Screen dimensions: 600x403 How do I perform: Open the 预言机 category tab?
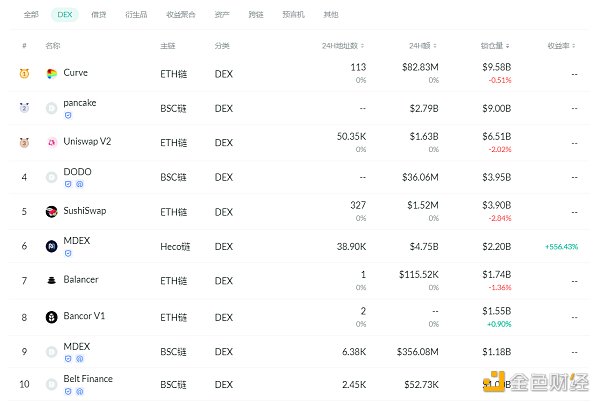pyautogui.click(x=294, y=15)
